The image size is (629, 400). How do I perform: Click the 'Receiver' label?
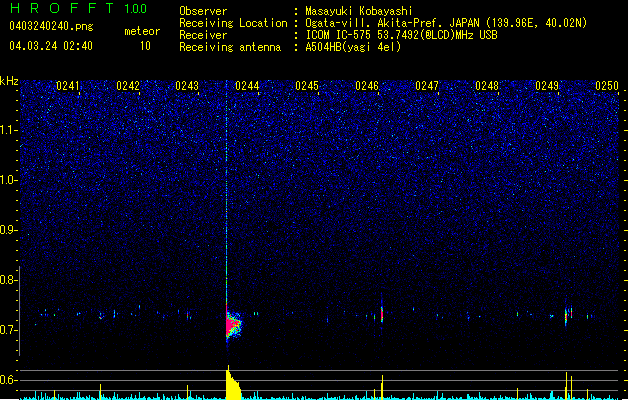click(x=203, y=35)
